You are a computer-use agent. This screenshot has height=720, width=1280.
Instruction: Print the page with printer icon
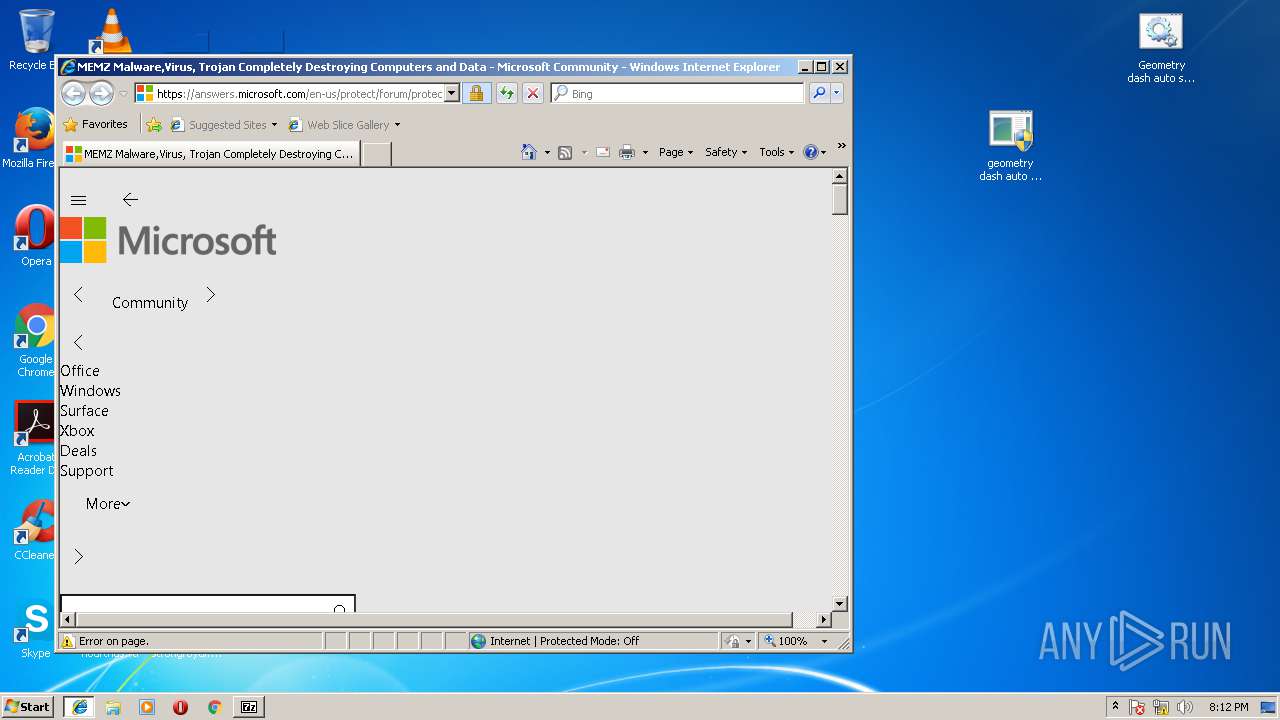627,152
